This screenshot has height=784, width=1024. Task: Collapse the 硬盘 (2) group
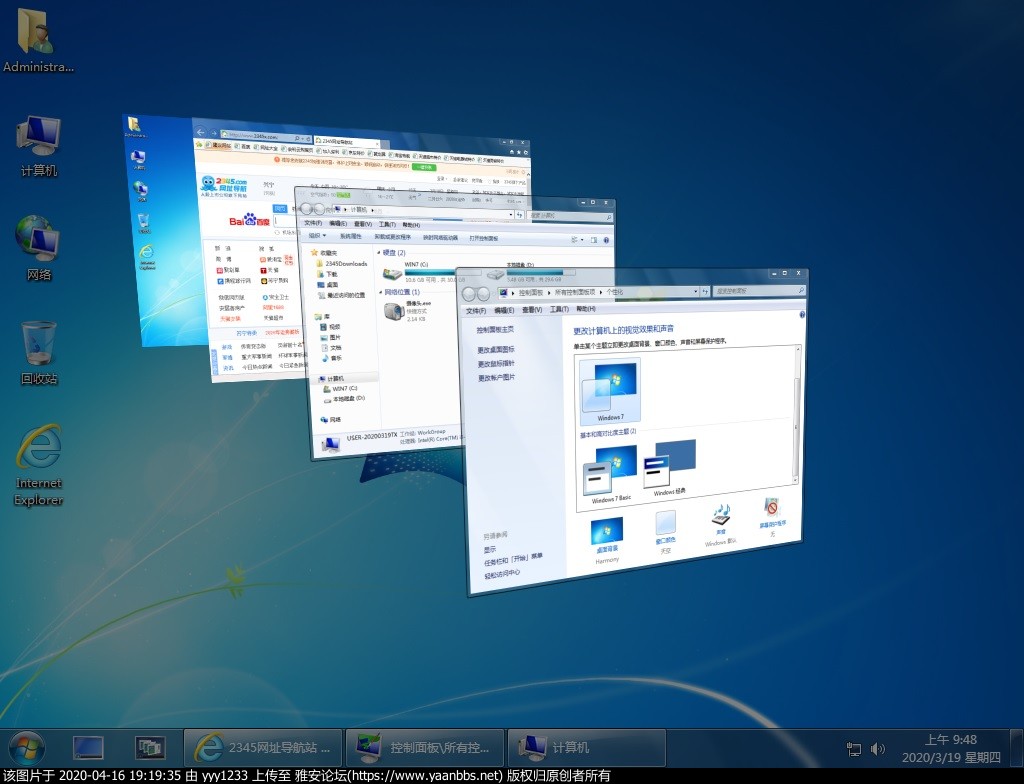(x=379, y=252)
